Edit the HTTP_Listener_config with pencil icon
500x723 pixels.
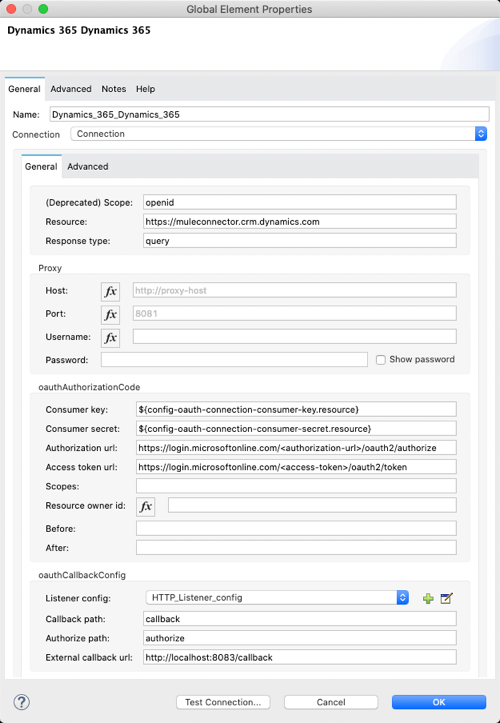pyautogui.click(x=446, y=599)
